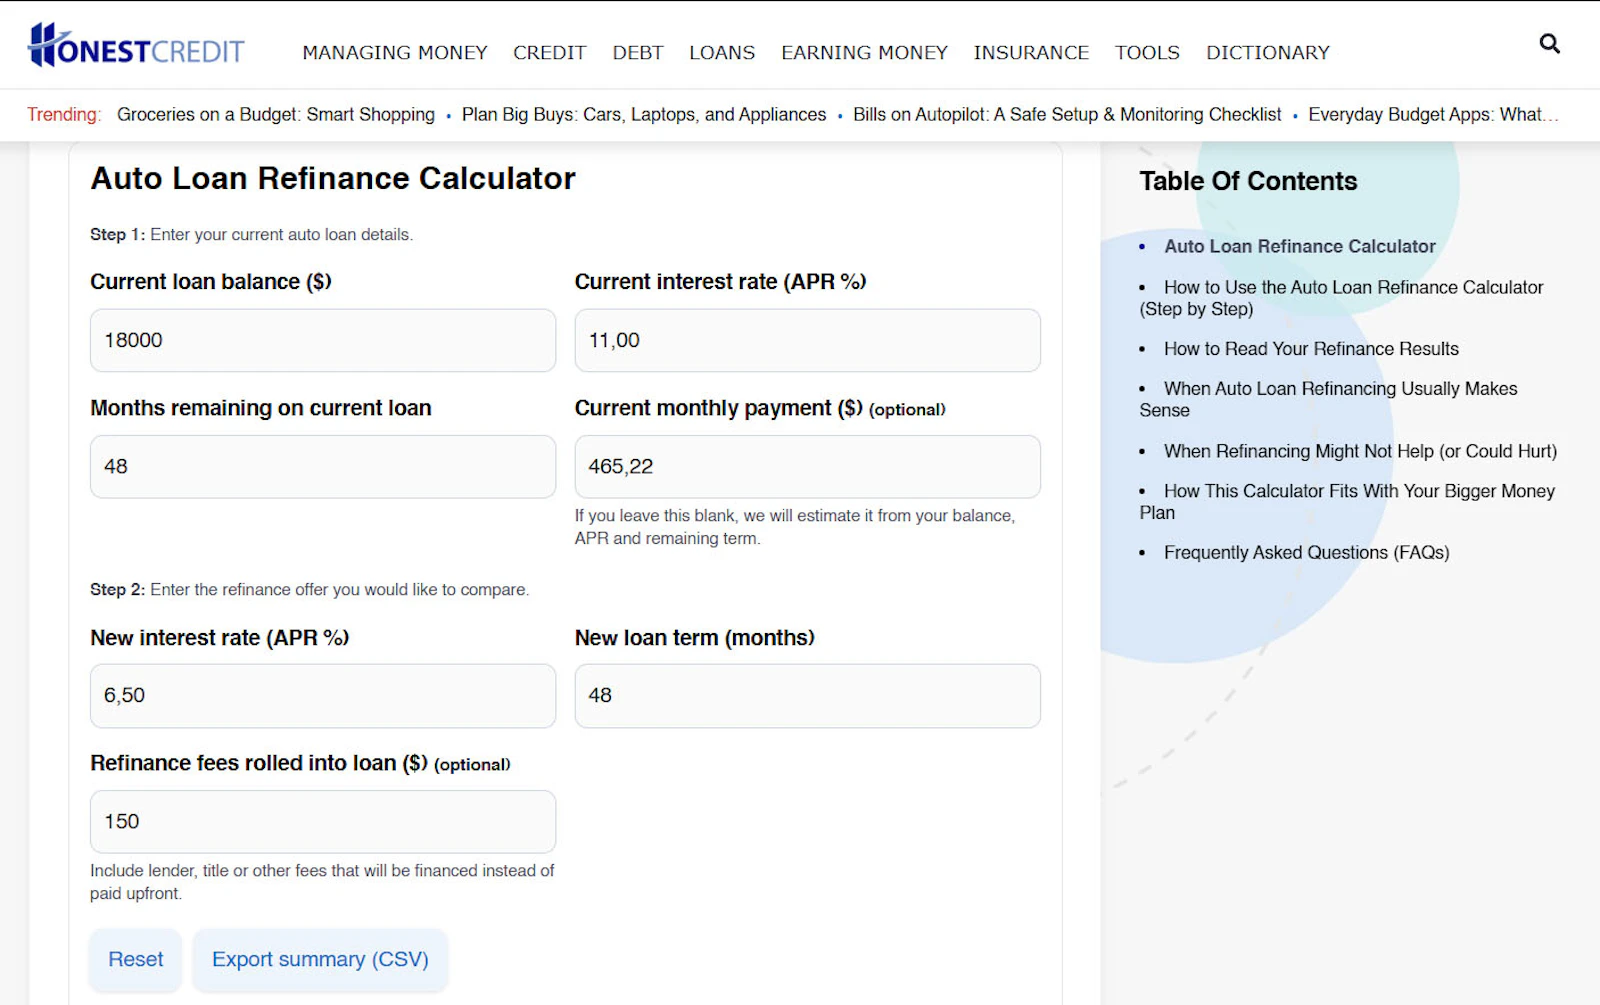Open the Tools menu
Viewport: 1600px width, 1005px height.
coord(1147,52)
